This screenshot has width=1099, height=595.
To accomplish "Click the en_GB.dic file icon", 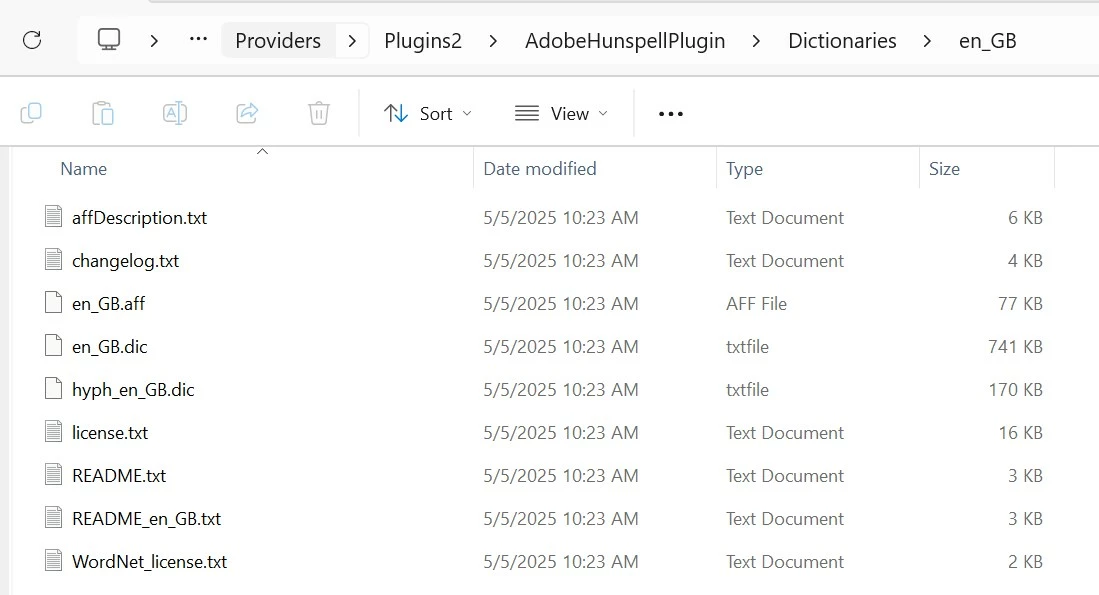I will click(53, 346).
